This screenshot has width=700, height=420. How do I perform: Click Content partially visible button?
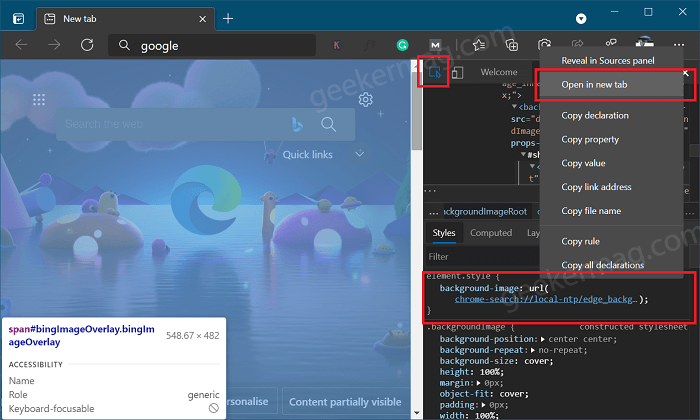point(345,402)
